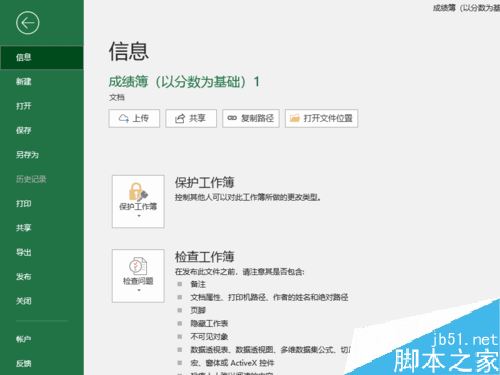
Task: Click the 检查工作簿 section heading
Action: point(204,257)
